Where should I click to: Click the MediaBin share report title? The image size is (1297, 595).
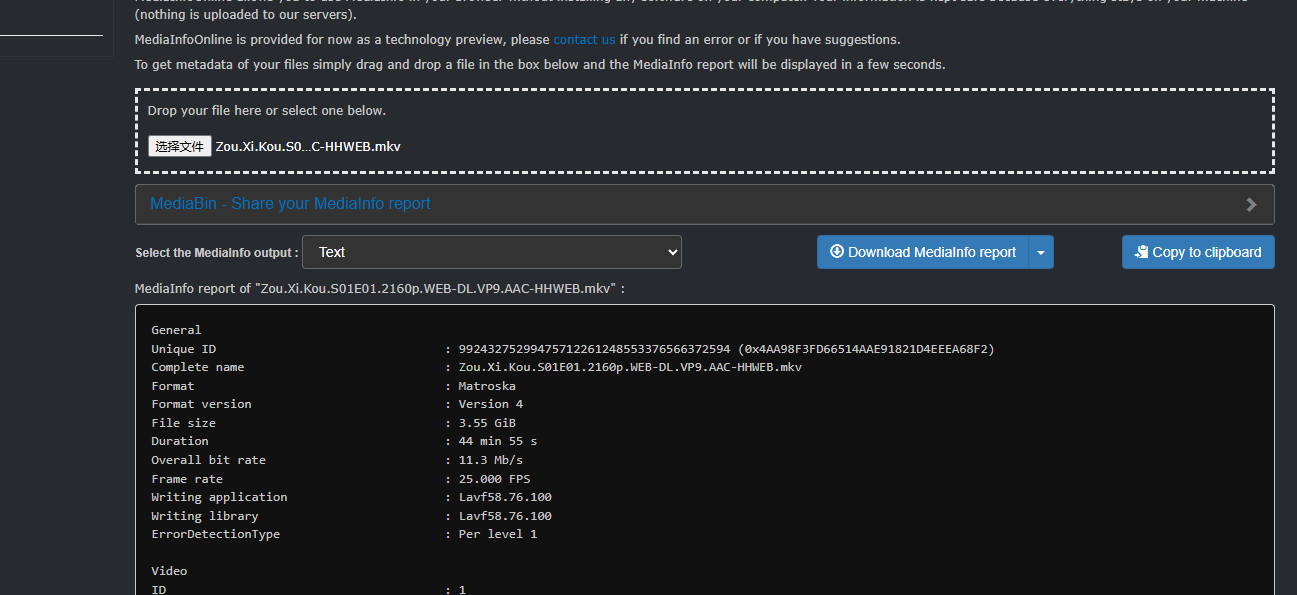290,204
